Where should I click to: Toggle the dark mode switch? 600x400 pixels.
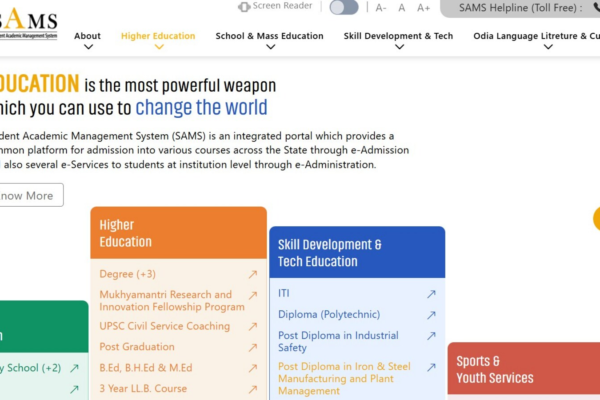pyautogui.click(x=343, y=8)
